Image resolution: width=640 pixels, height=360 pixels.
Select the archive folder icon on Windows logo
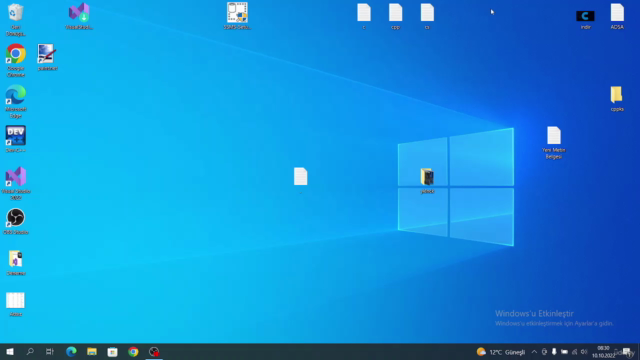pyautogui.click(x=427, y=180)
